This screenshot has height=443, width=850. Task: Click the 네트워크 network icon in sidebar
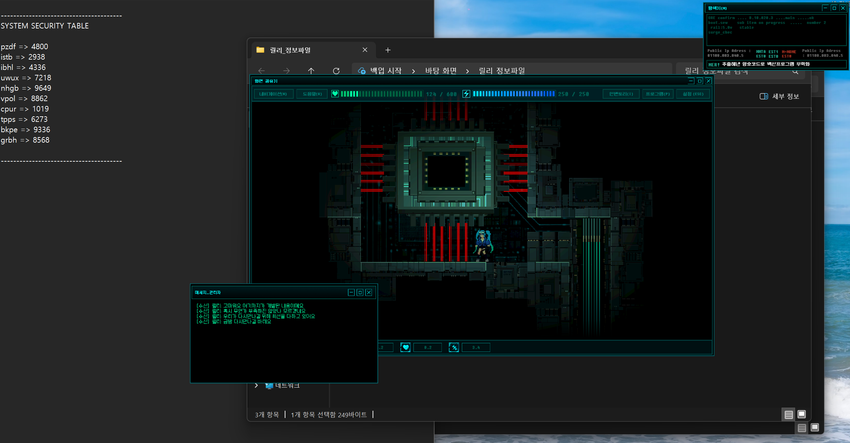(269, 386)
